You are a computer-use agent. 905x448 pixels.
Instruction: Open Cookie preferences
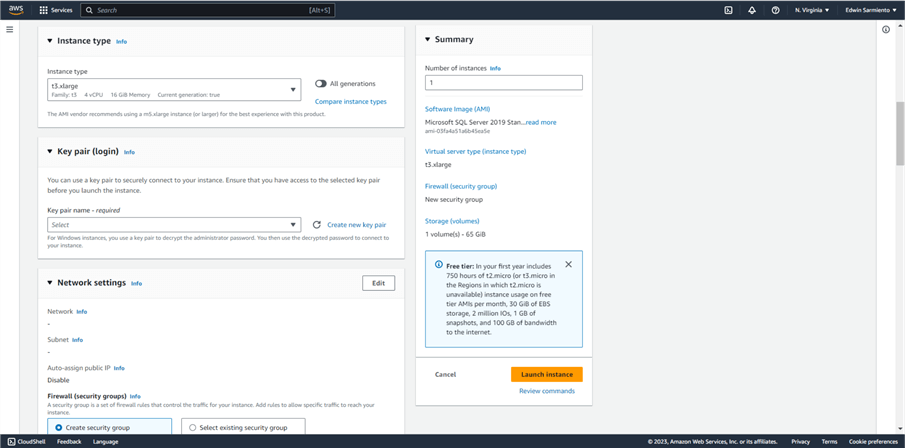873,442
